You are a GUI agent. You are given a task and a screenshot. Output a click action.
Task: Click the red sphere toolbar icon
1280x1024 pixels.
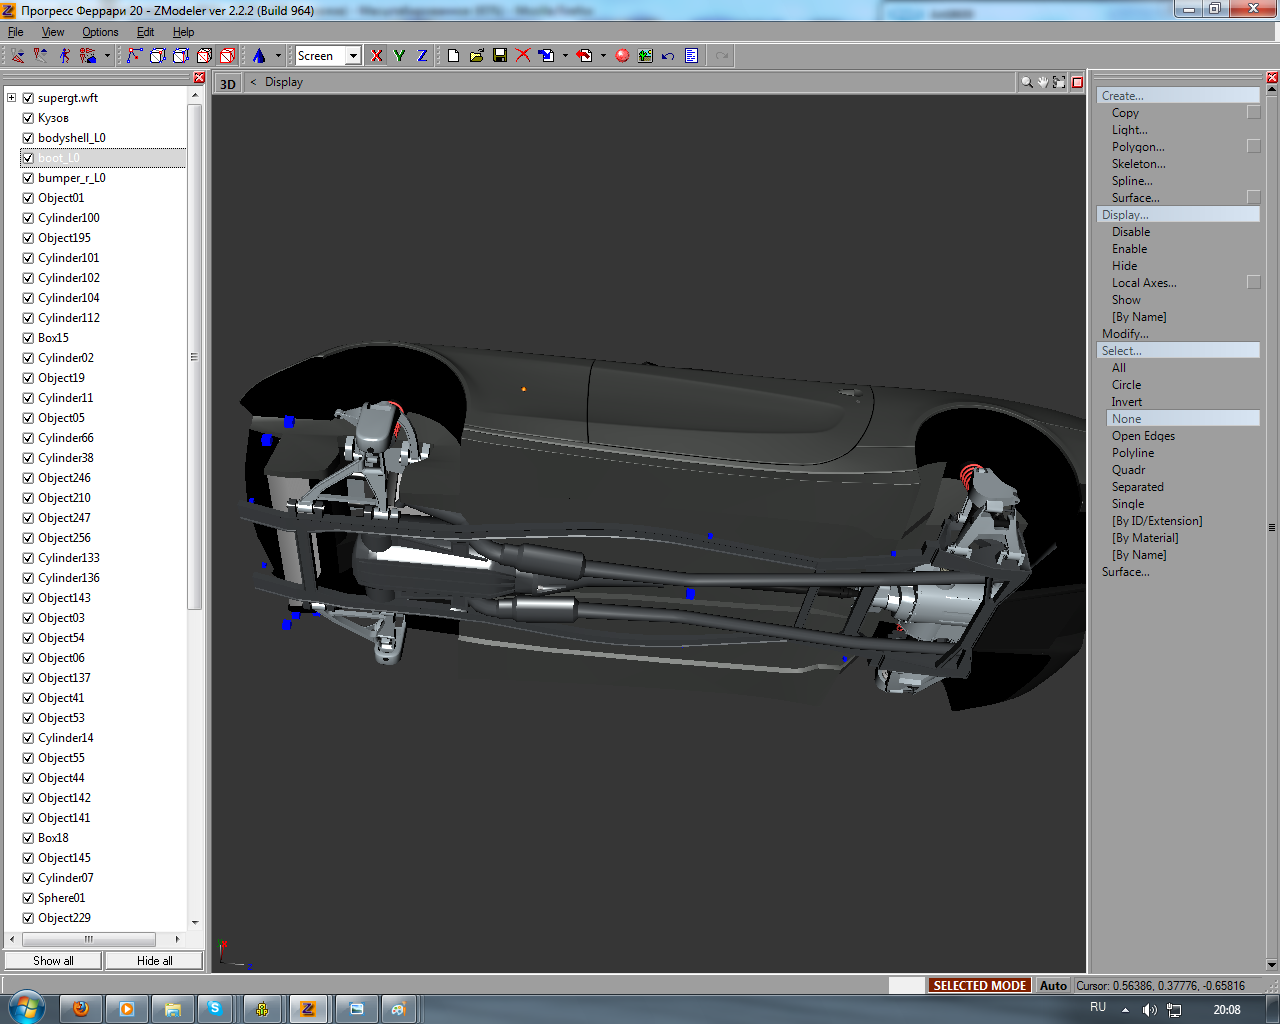pyautogui.click(x=622, y=56)
